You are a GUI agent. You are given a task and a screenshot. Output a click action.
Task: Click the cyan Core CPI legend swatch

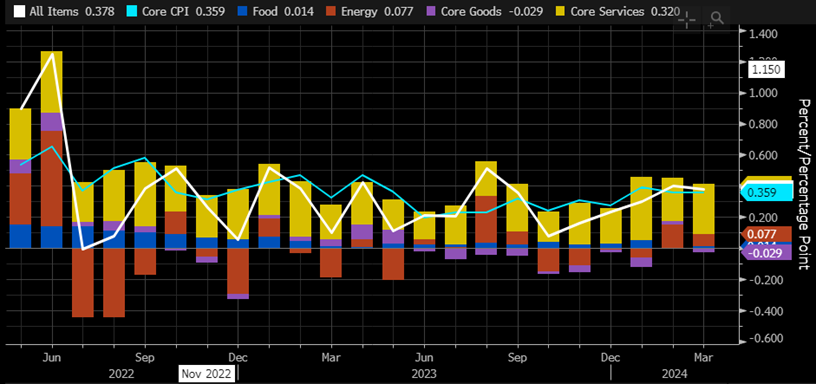click(x=133, y=11)
